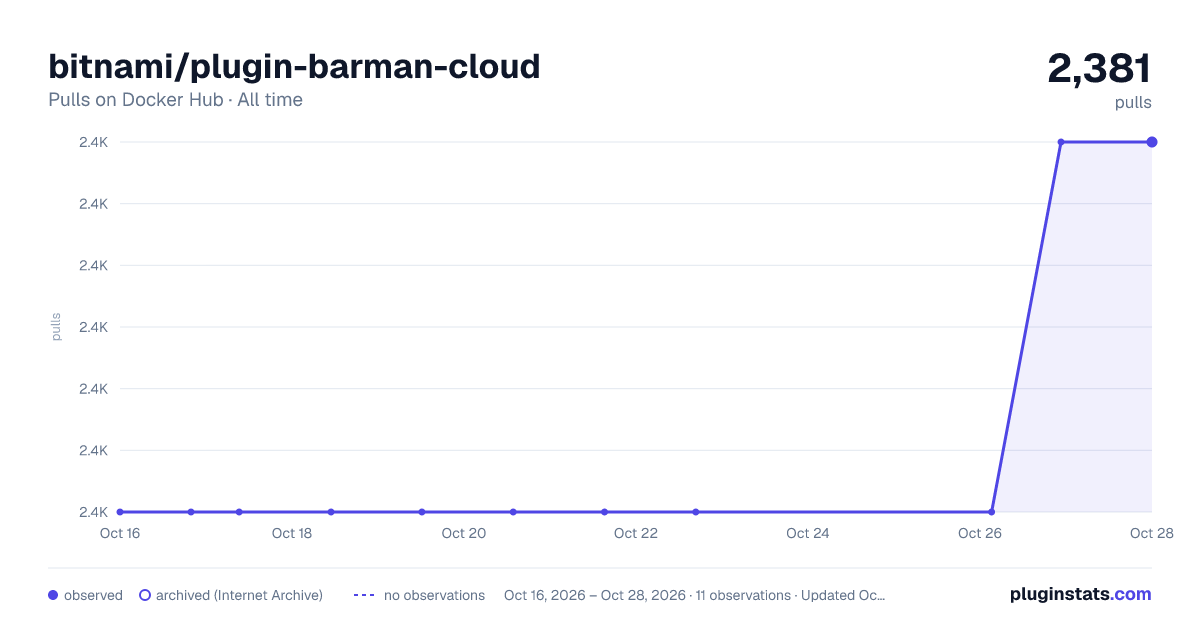Select the large final data point at Oct 28
Image resolution: width=1200 pixels, height=630 pixels.
tap(1152, 142)
